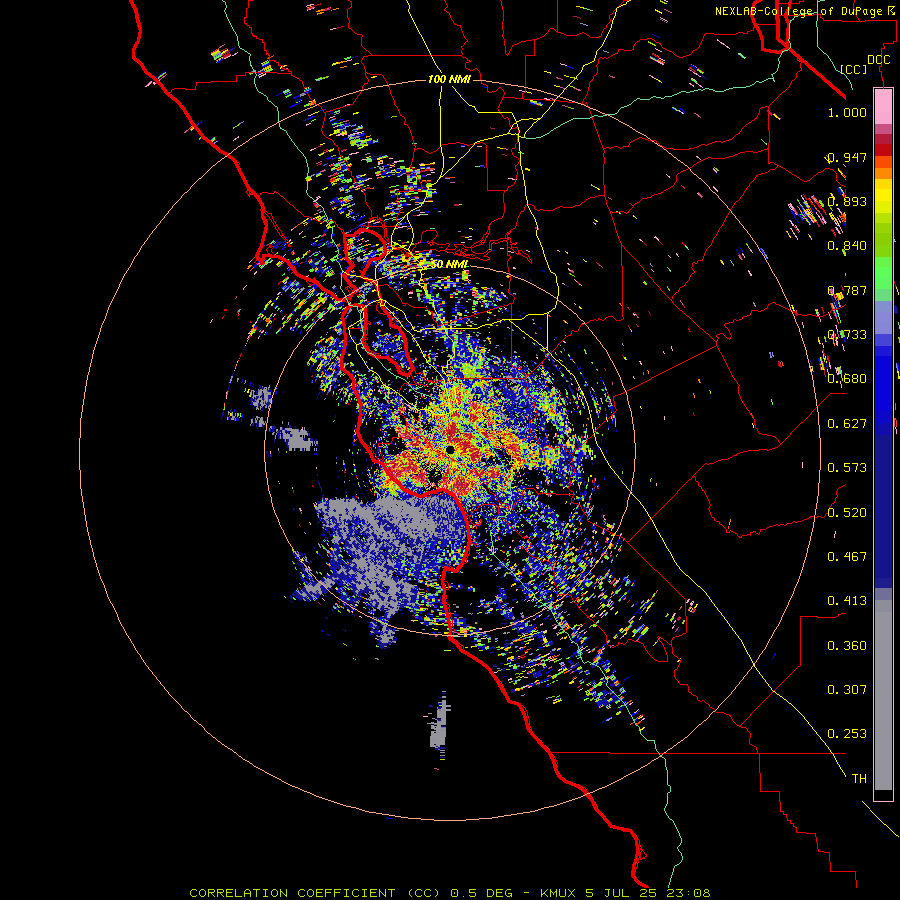Click the TH threshold legend label

[x=859, y=779]
